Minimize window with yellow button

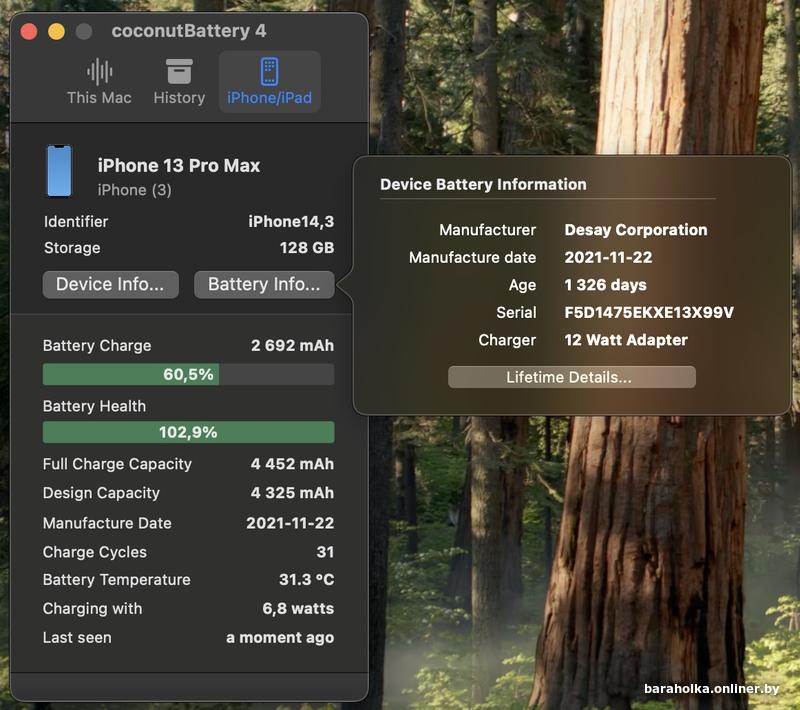[57, 31]
